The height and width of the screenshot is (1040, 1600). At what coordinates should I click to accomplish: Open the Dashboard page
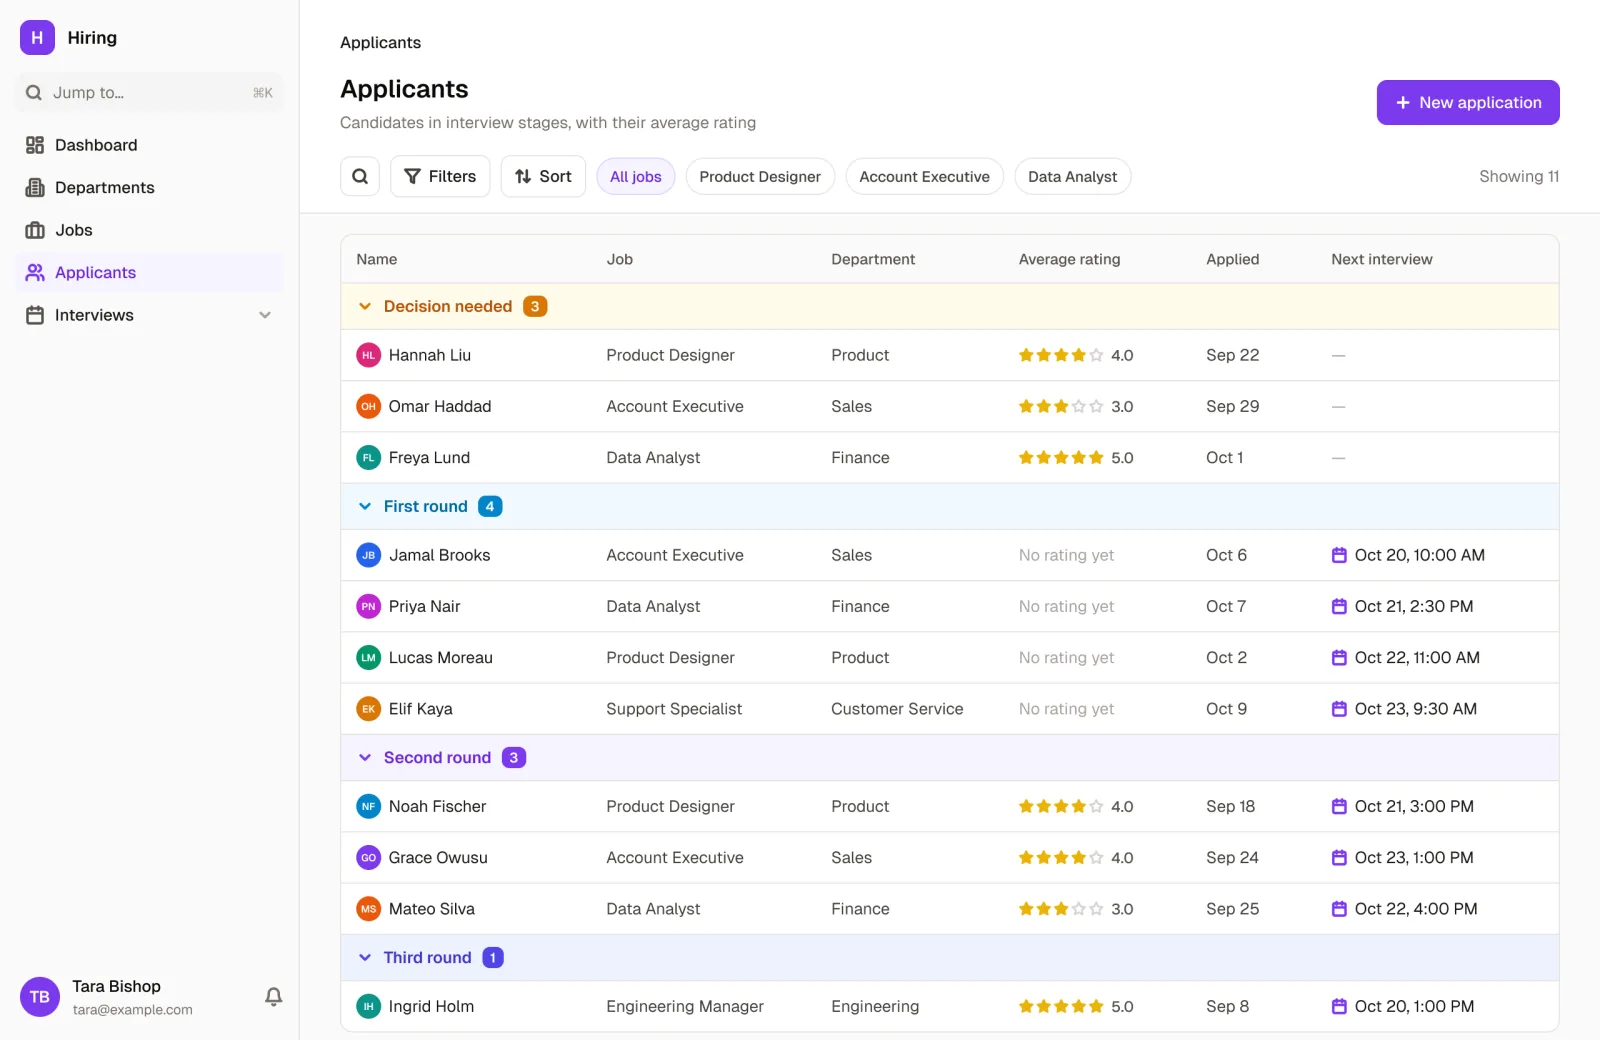(x=150, y=145)
